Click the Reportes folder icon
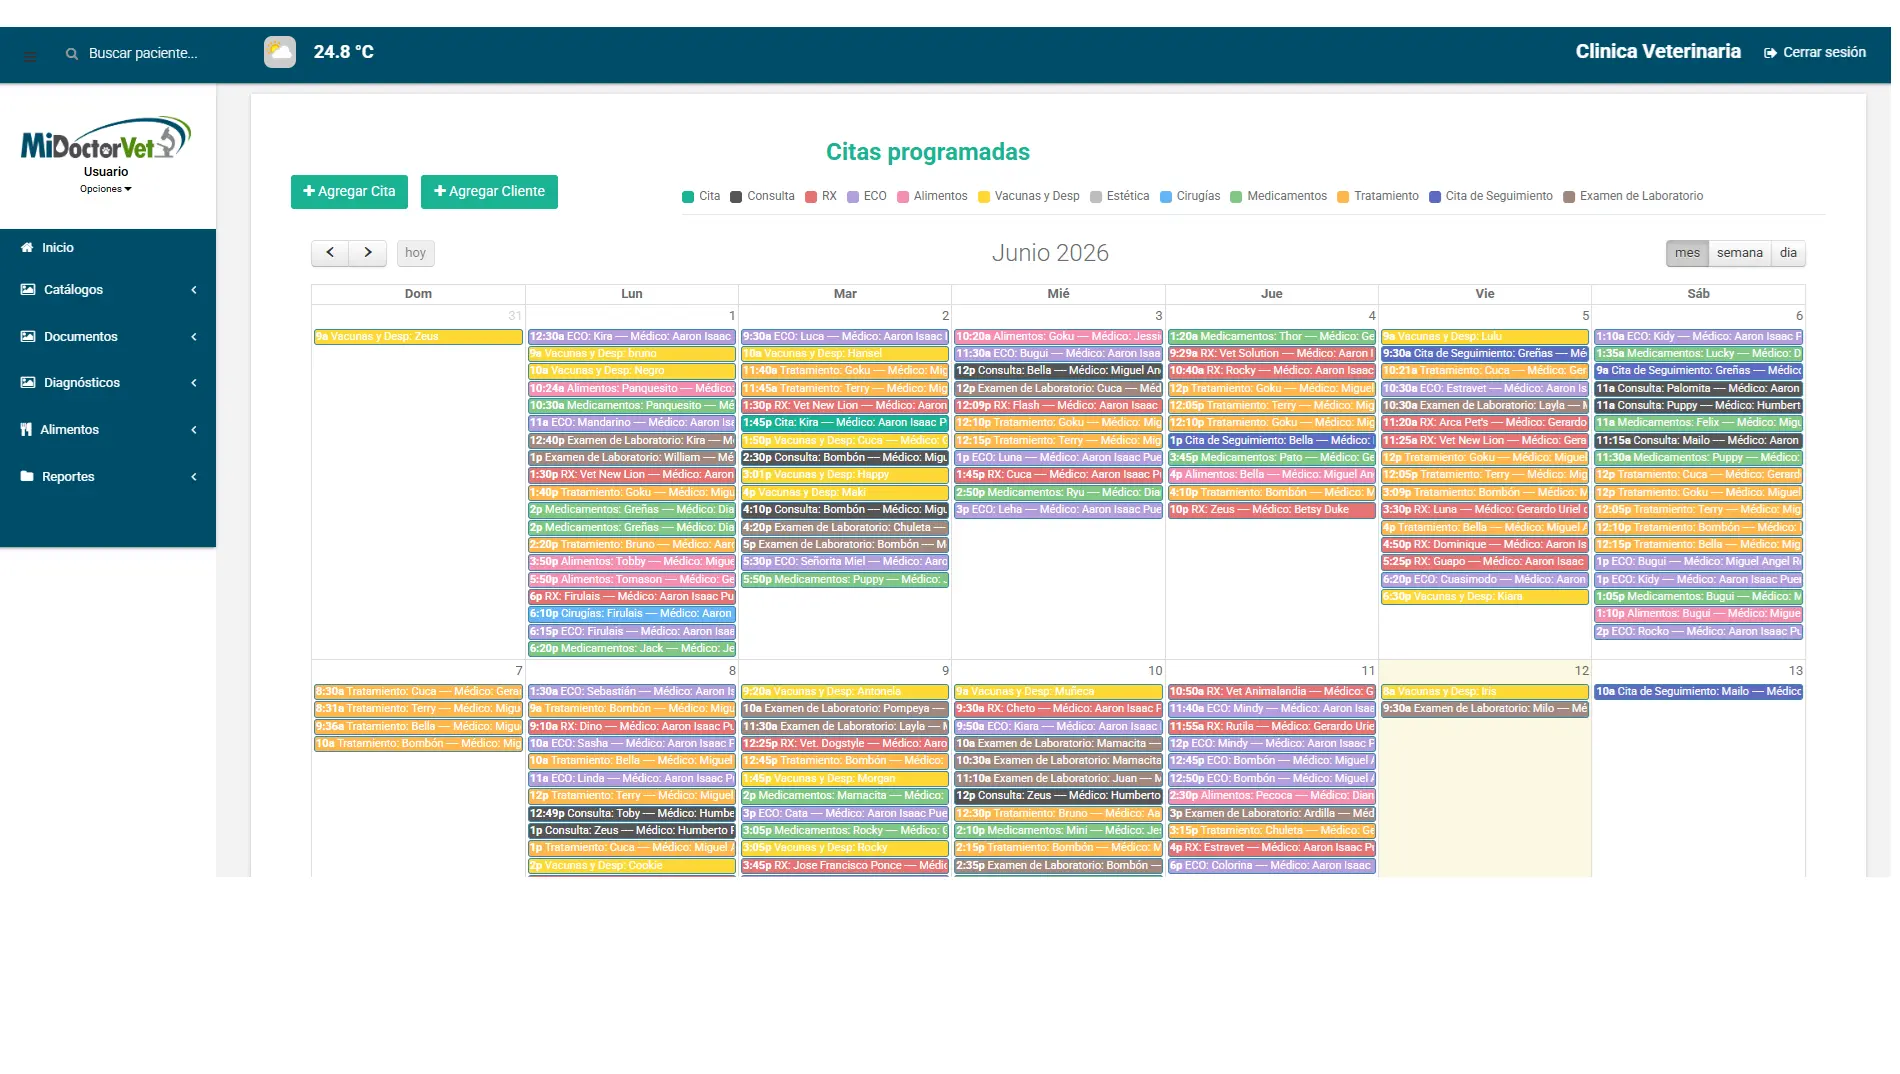Screen dimensions: 1900x1074 tap(27, 476)
